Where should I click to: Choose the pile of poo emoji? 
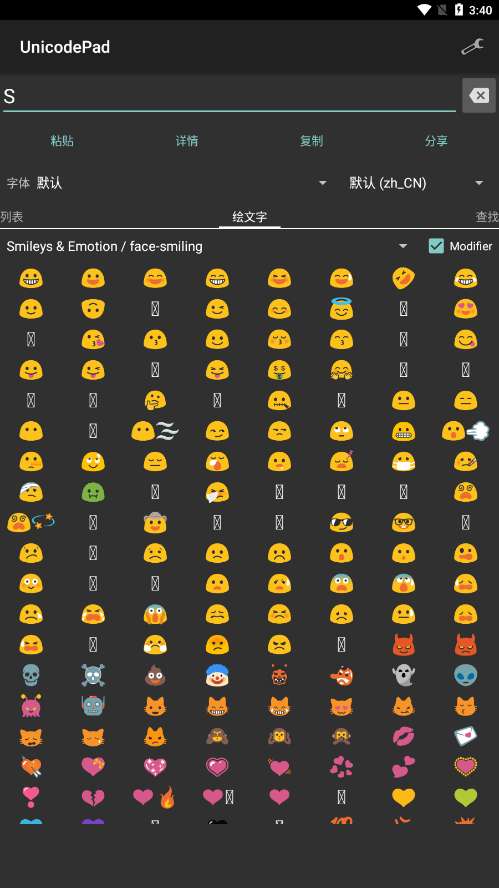pyautogui.click(x=155, y=675)
